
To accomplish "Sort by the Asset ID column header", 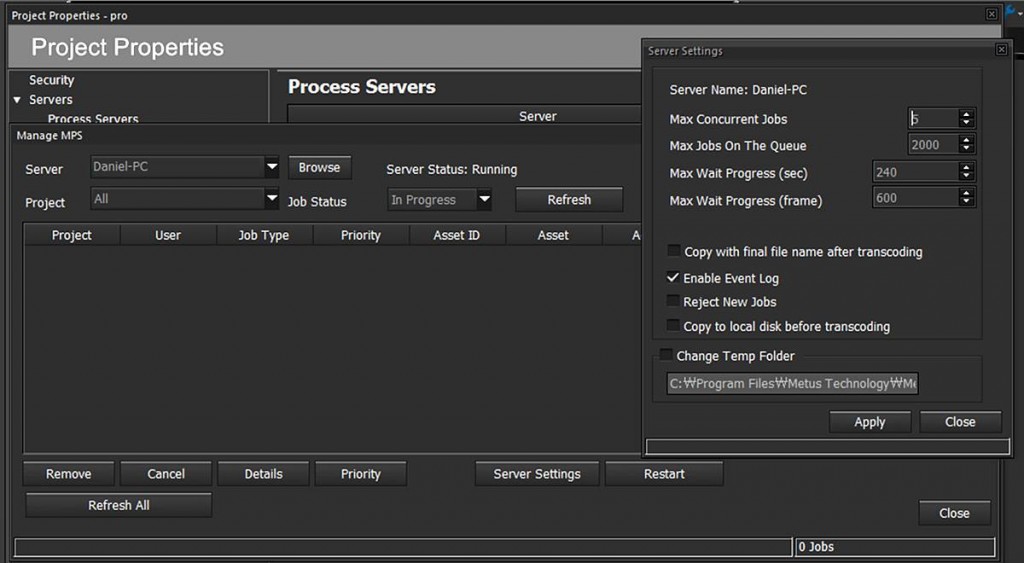I will [x=456, y=235].
